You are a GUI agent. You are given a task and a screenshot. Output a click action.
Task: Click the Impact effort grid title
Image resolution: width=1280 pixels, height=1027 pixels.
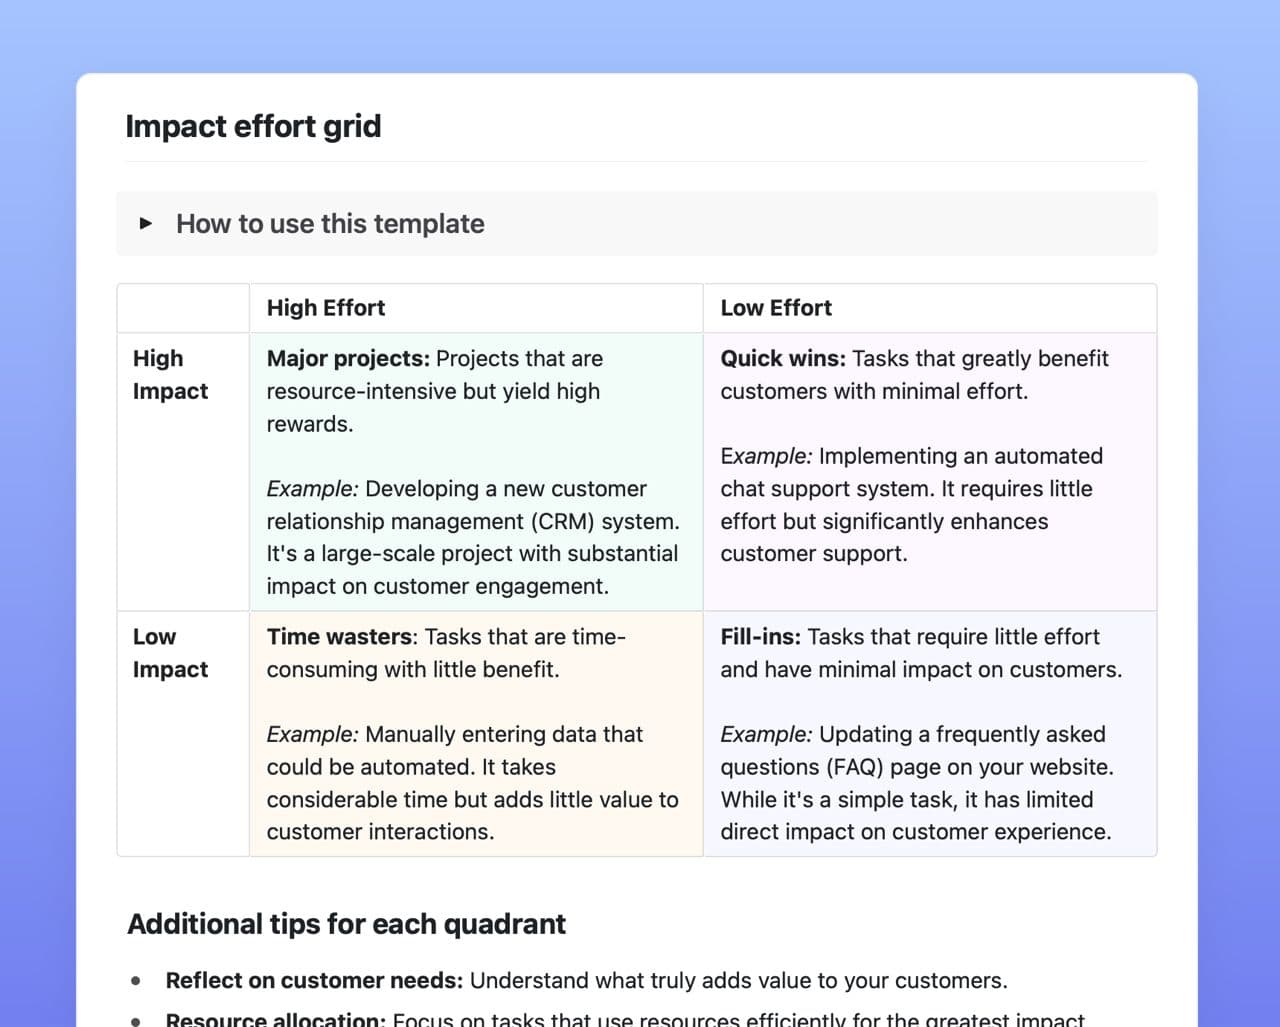coord(253,127)
